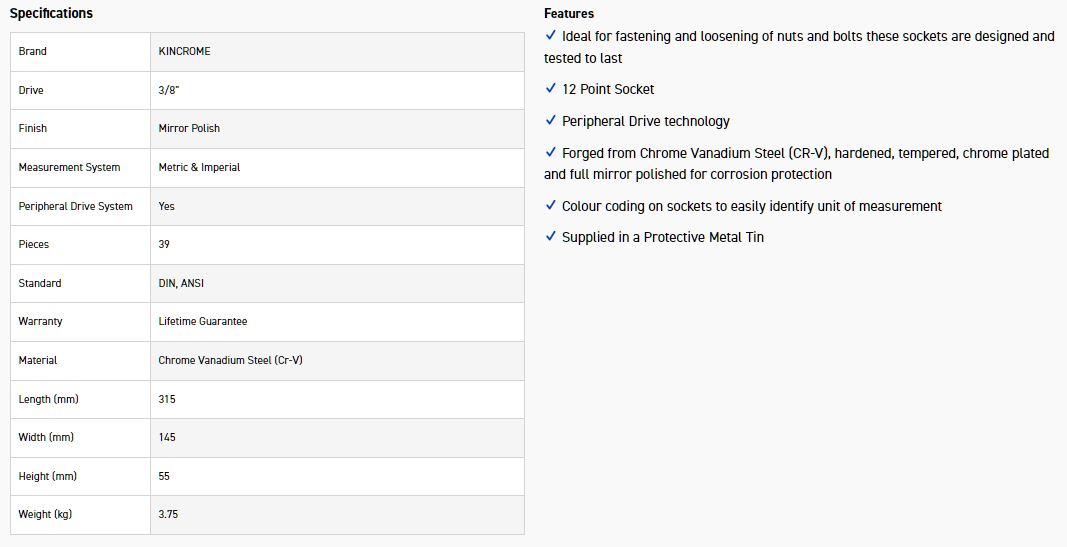This screenshot has height=547, width=1067.
Task: Click the 3/8" drive value
Action: click(x=171, y=90)
